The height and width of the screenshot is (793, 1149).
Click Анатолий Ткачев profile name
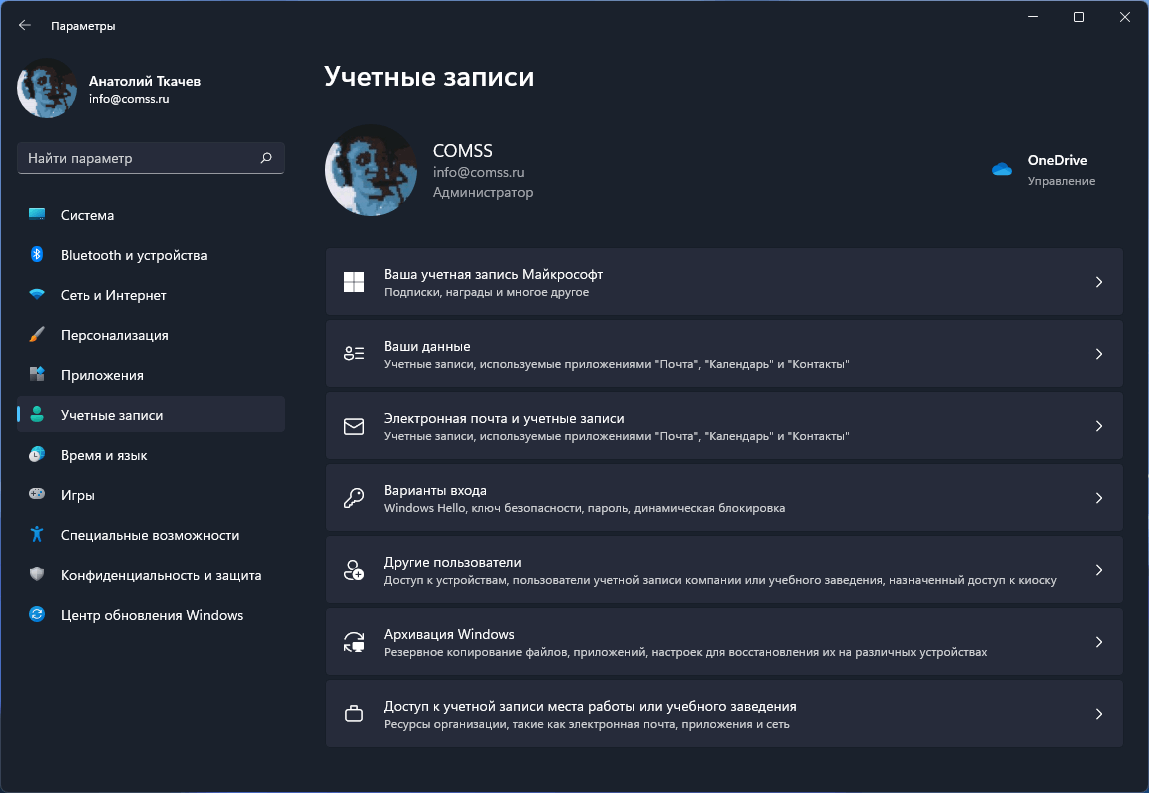145,81
